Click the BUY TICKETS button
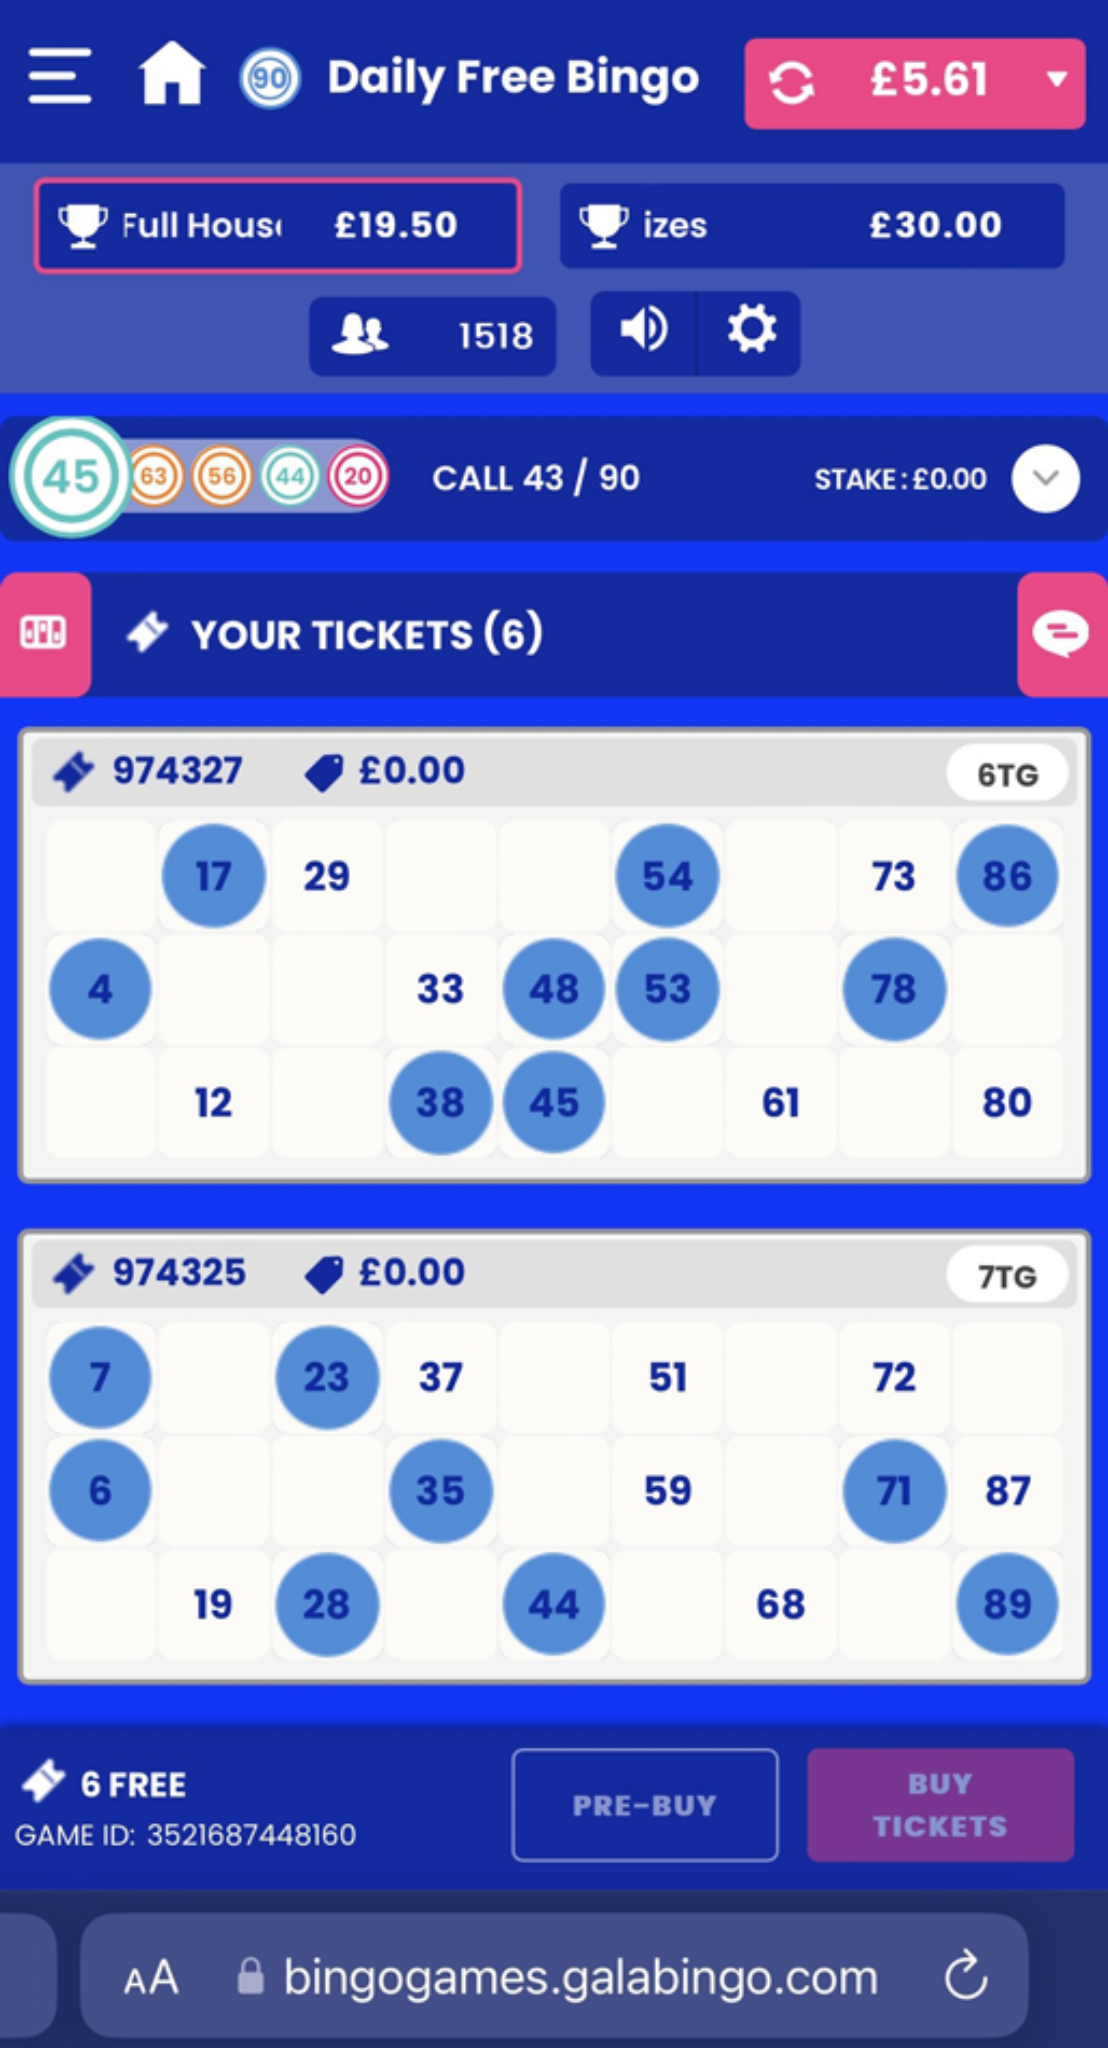 (x=939, y=1804)
